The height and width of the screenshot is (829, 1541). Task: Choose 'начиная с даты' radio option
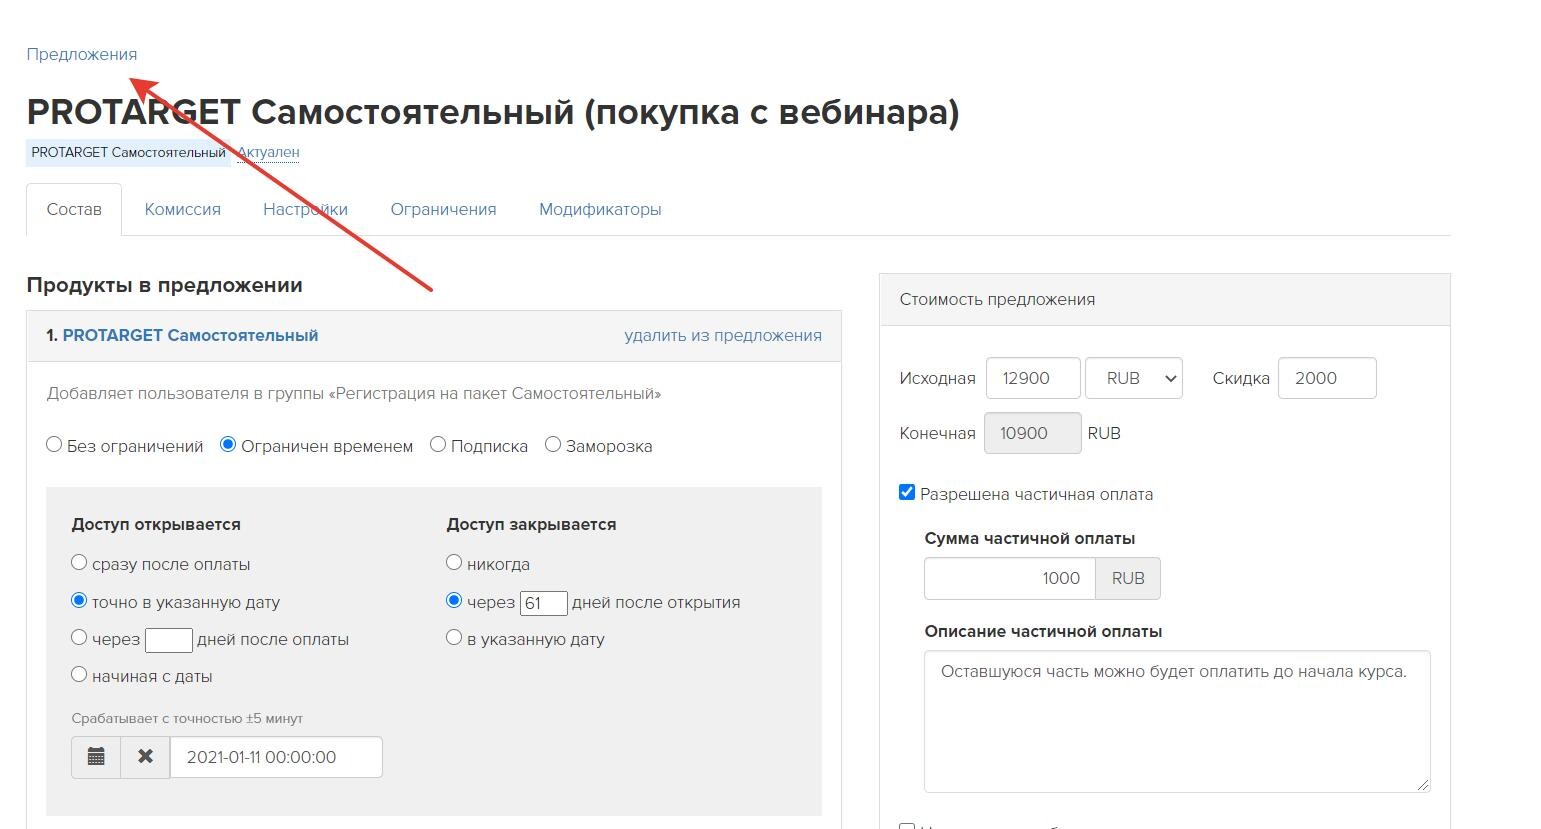(x=79, y=675)
